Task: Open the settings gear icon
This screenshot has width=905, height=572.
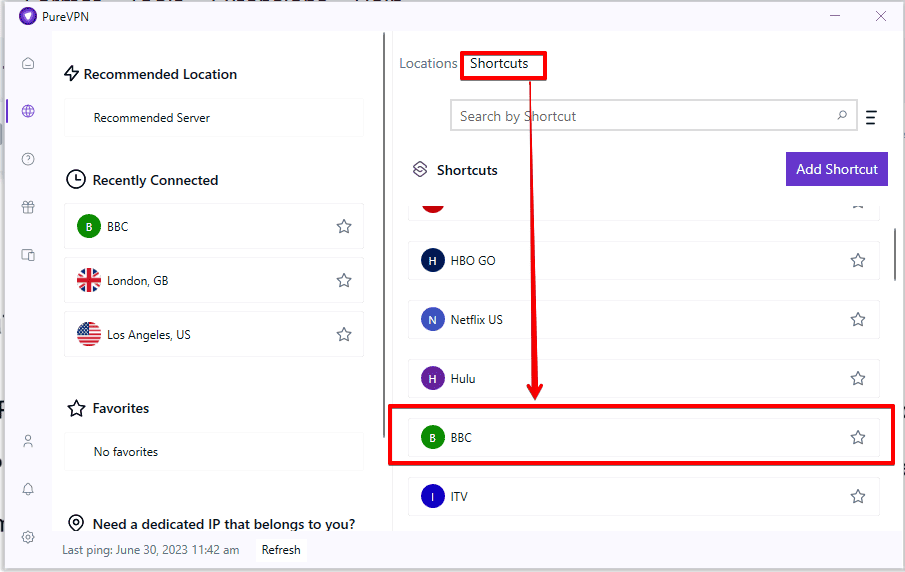Action: coord(28,537)
